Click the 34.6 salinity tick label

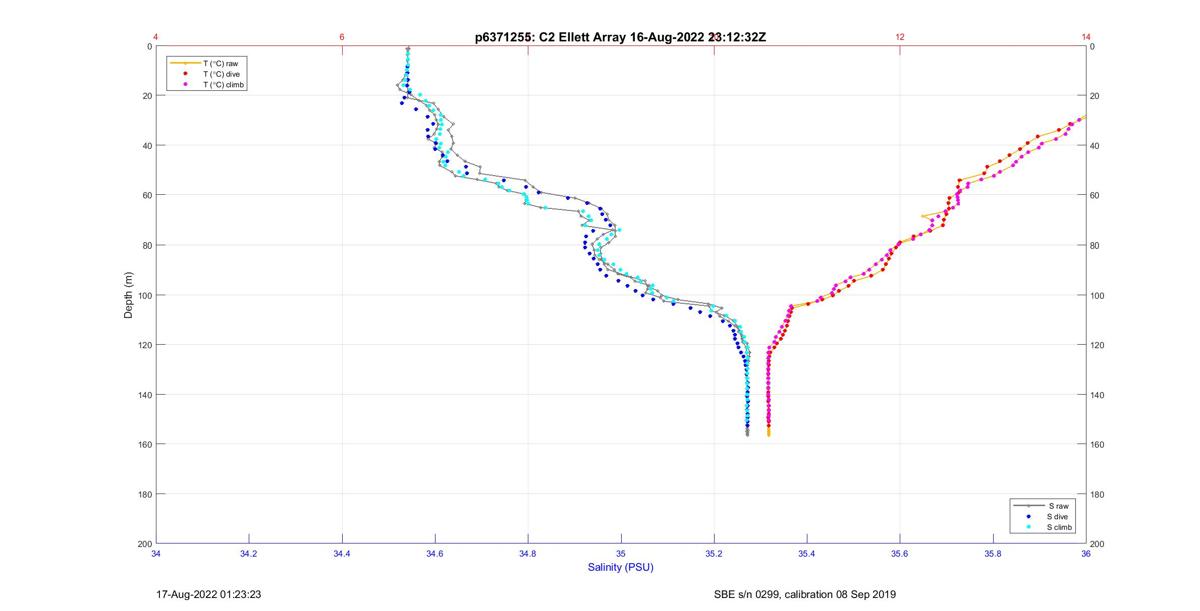pos(434,553)
